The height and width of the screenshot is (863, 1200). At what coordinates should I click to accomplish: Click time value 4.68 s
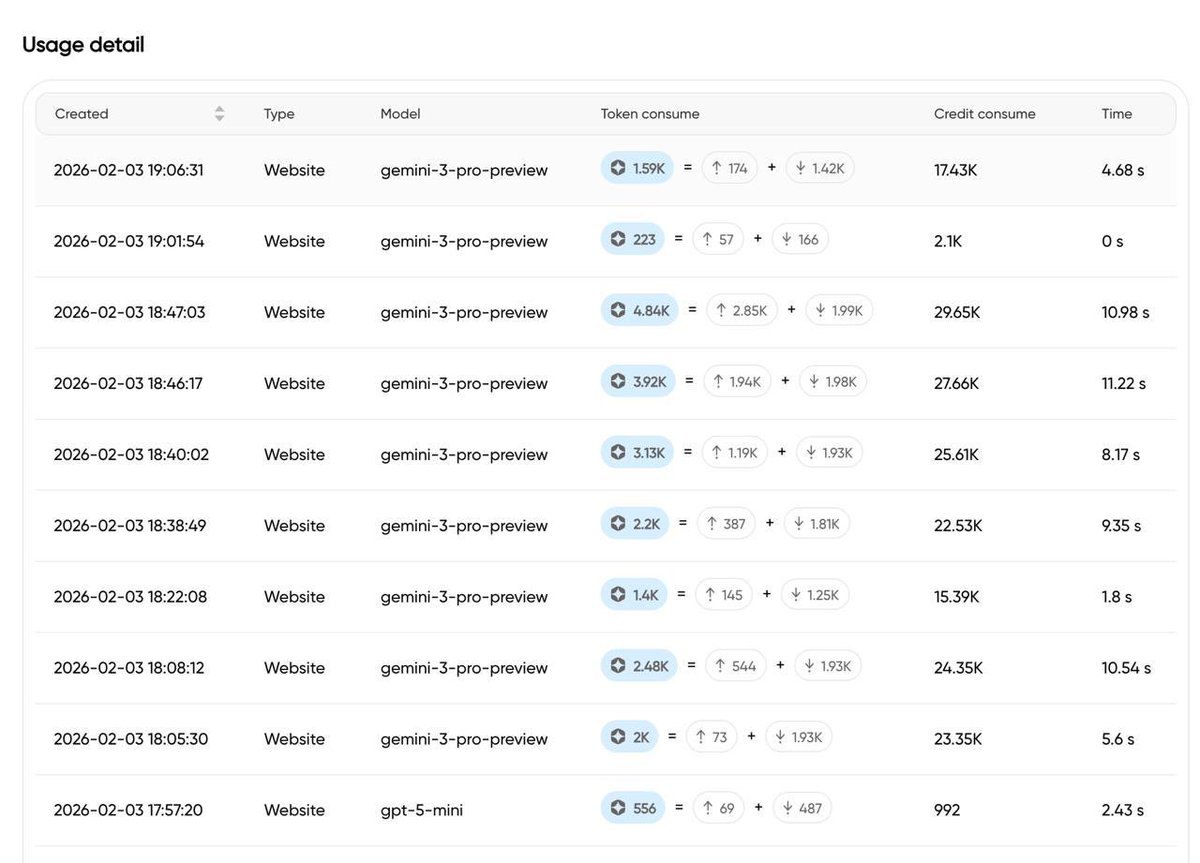tap(1123, 170)
